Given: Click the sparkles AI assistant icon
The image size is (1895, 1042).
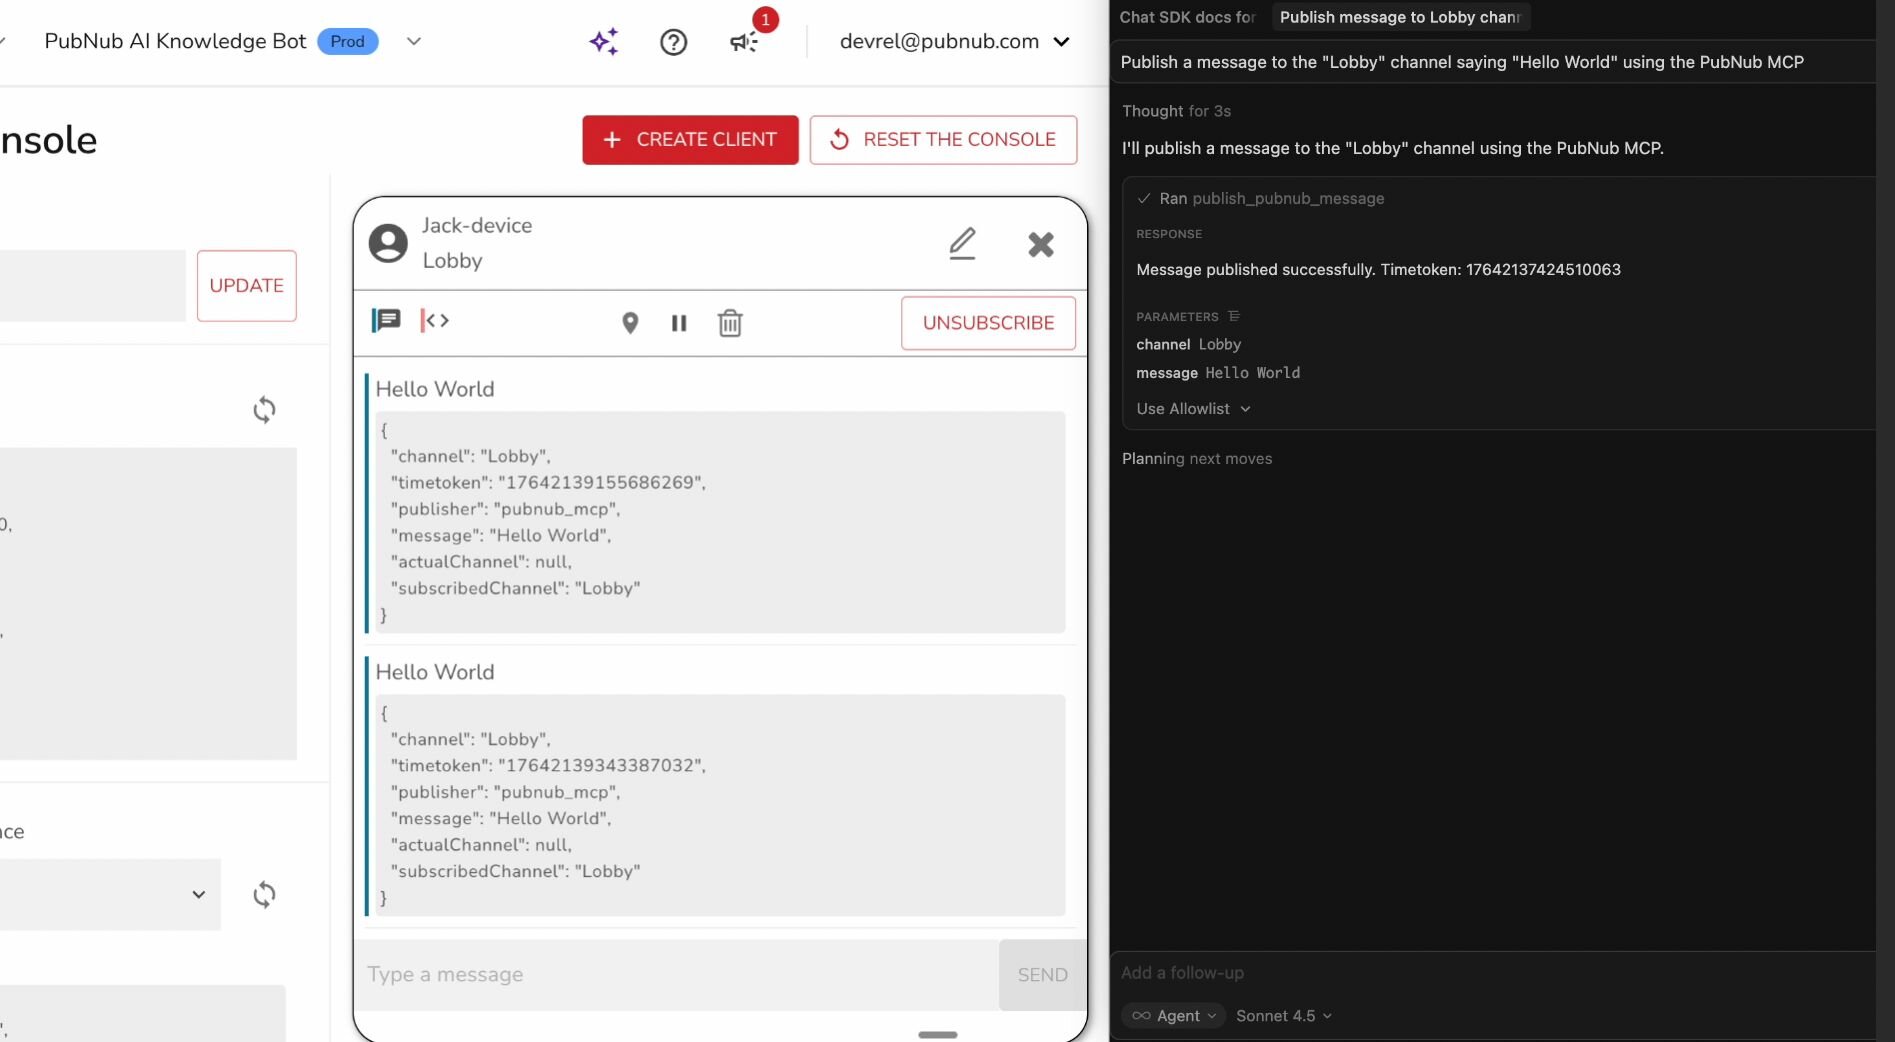Looking at the screenshot, I should click(x=604, y=41).
